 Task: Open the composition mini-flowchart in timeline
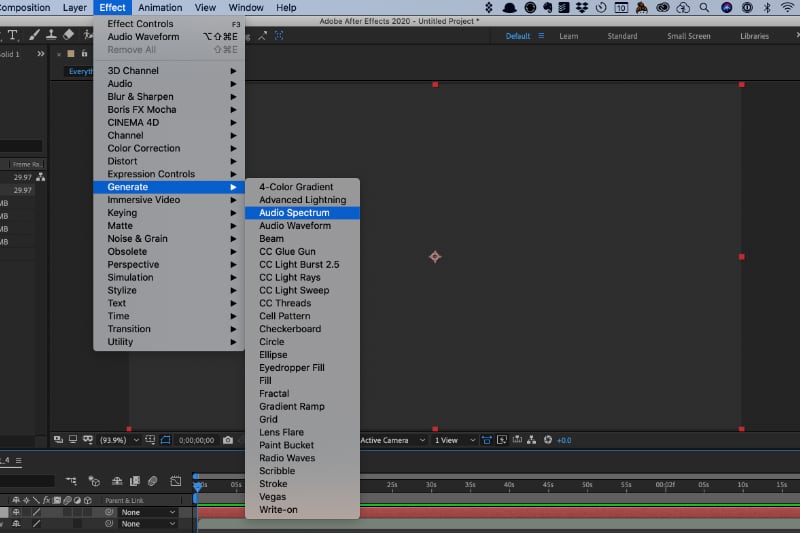pyautogui.click(x=71, y=481)
